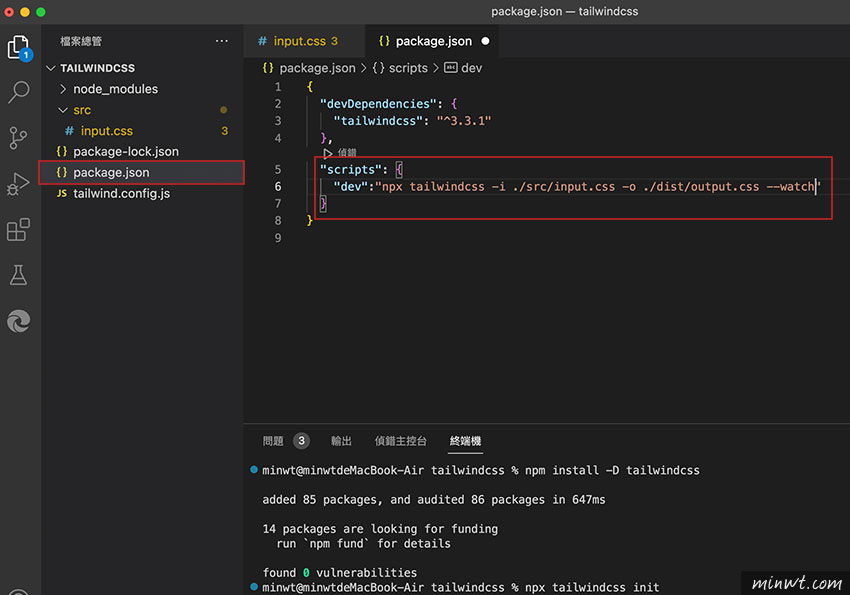Viewport: 850px width, 595px height.
Task: Open the Debug Console panel tab
Action: [x=401, y=441]
